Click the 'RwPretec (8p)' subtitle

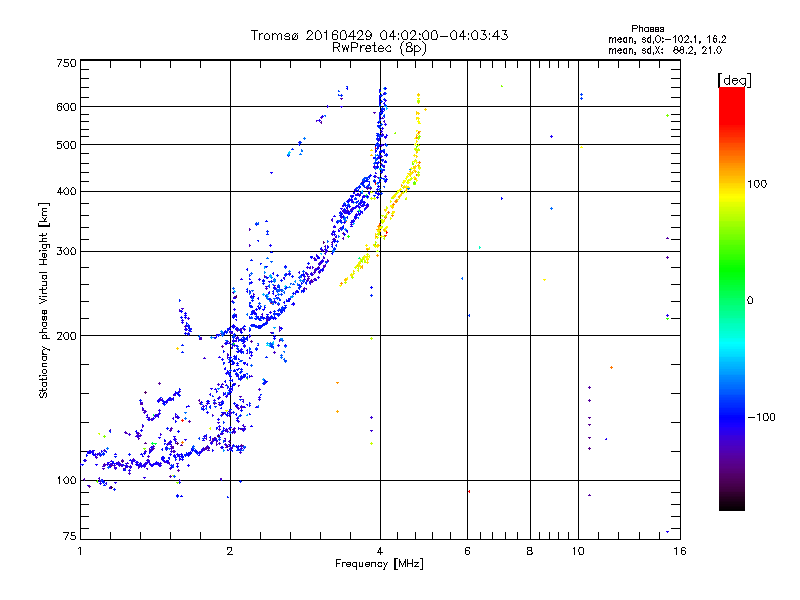pos(379,48)
